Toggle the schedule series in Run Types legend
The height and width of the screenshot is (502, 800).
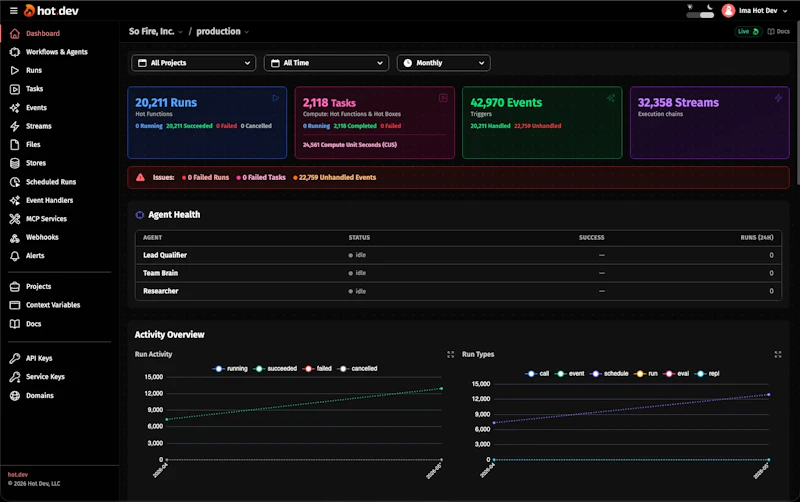tap(609, 373)
